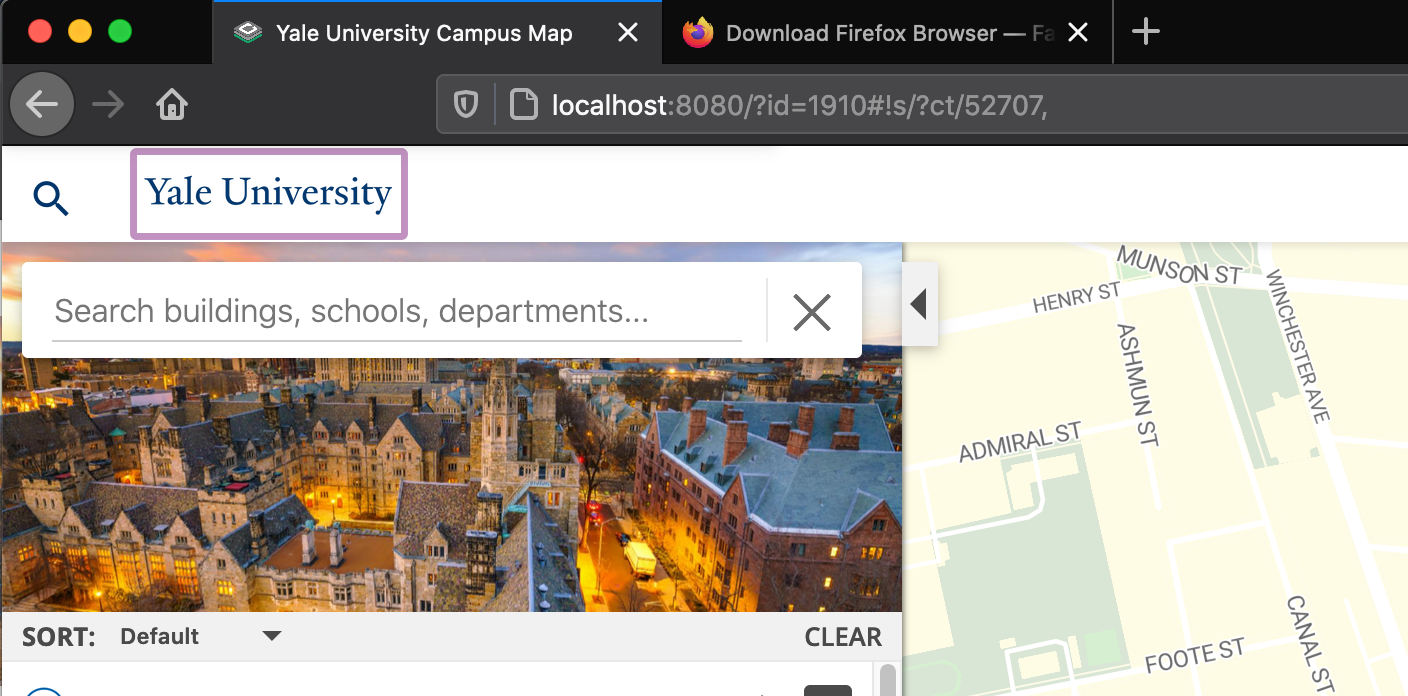
Task: Click the Yale University logo link
Action: coord(269,194)
